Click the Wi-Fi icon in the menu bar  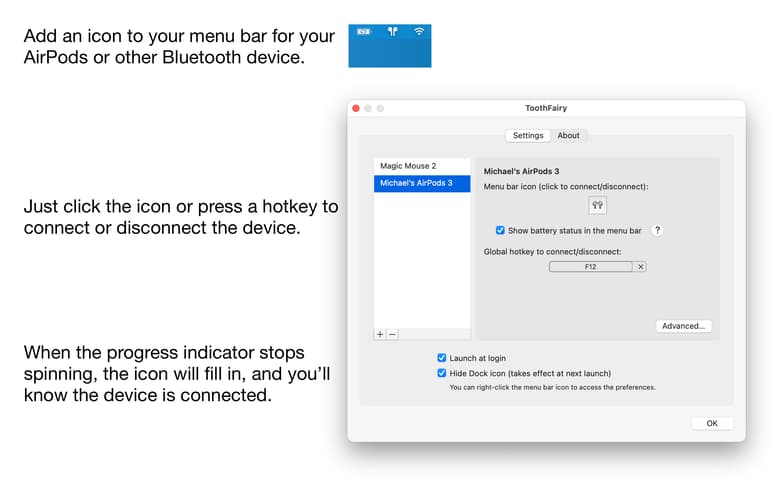[x=419, y=32]
